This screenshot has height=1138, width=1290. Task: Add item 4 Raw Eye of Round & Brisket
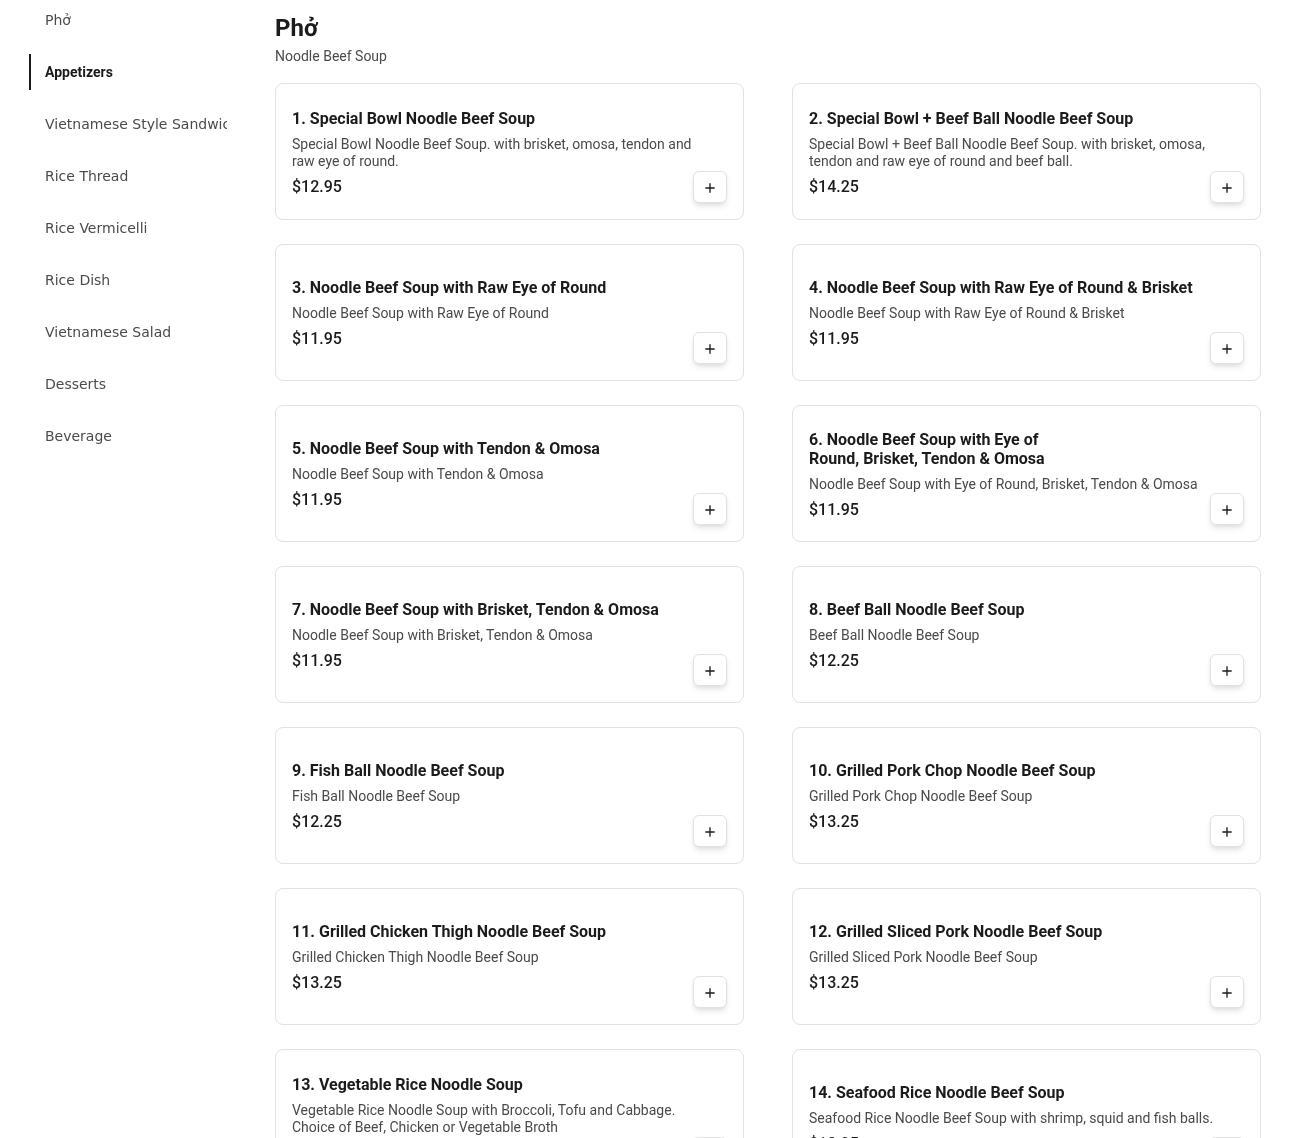click(1227, 348)
